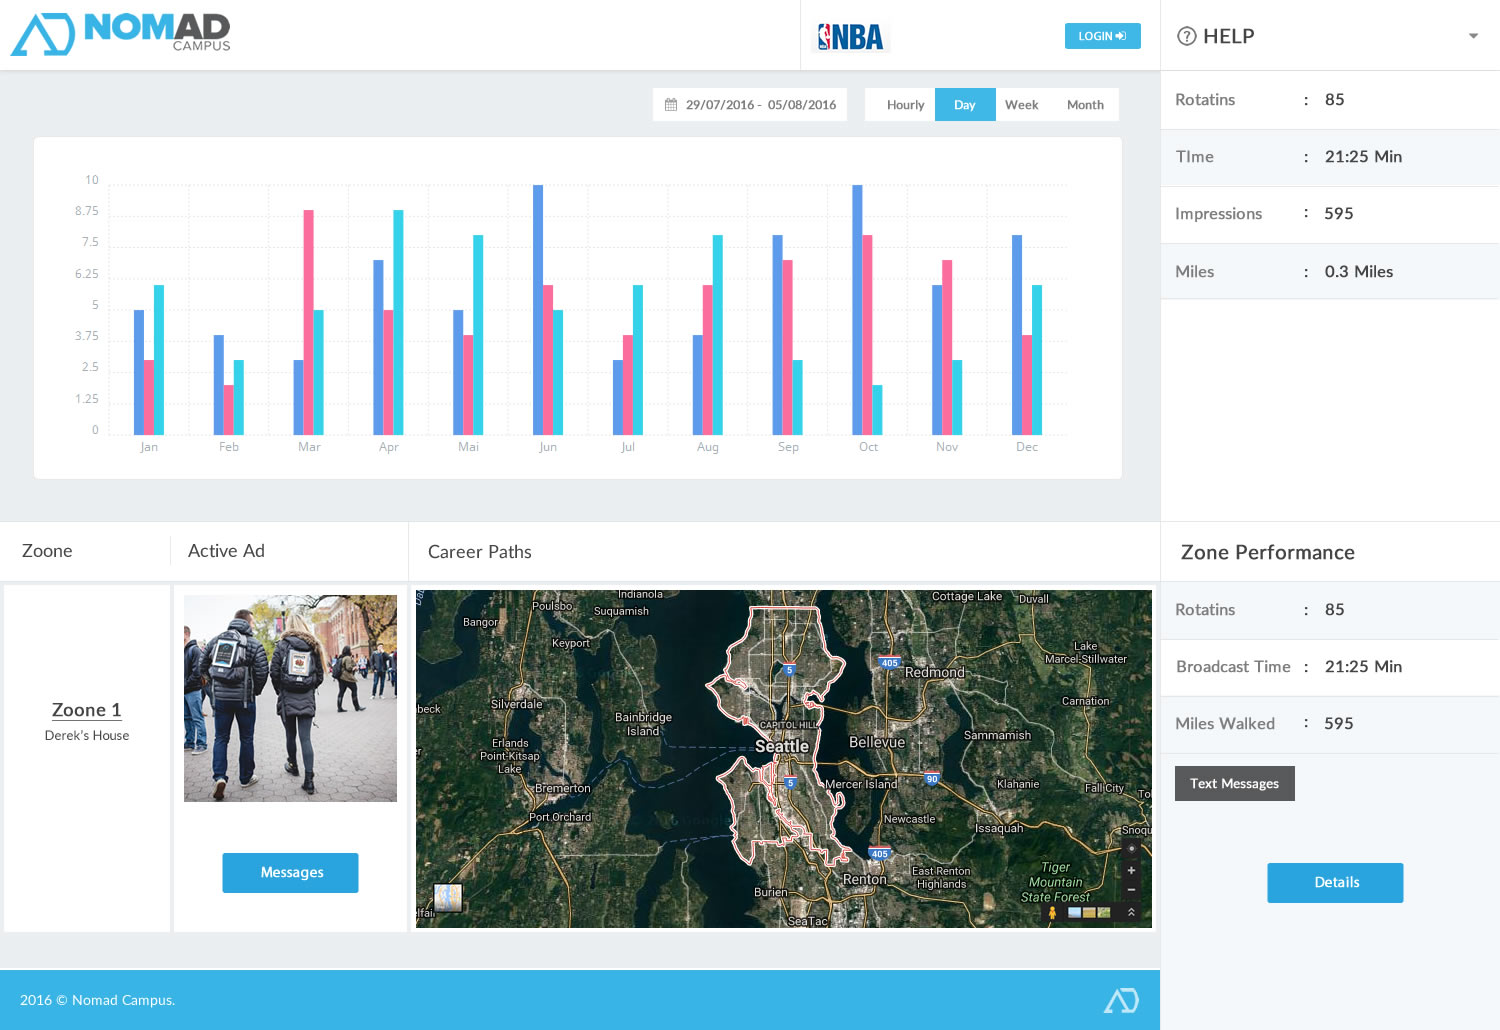Open the 29/07/2016 - 05/08/2016 date picker
This screenshot has width=1500, height=1030.
click(760, 105)
